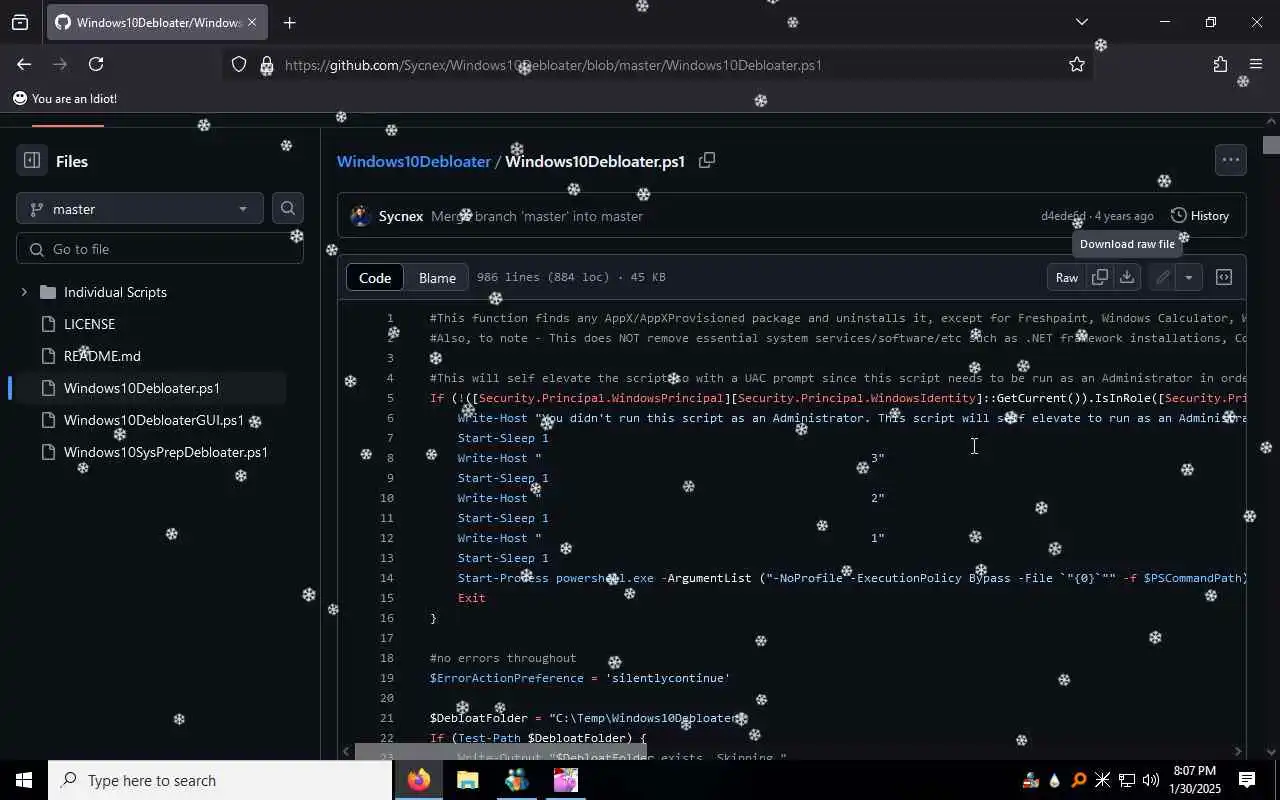Collapse the Files side panel icon

pyautogui.click(x=31, y=161)
